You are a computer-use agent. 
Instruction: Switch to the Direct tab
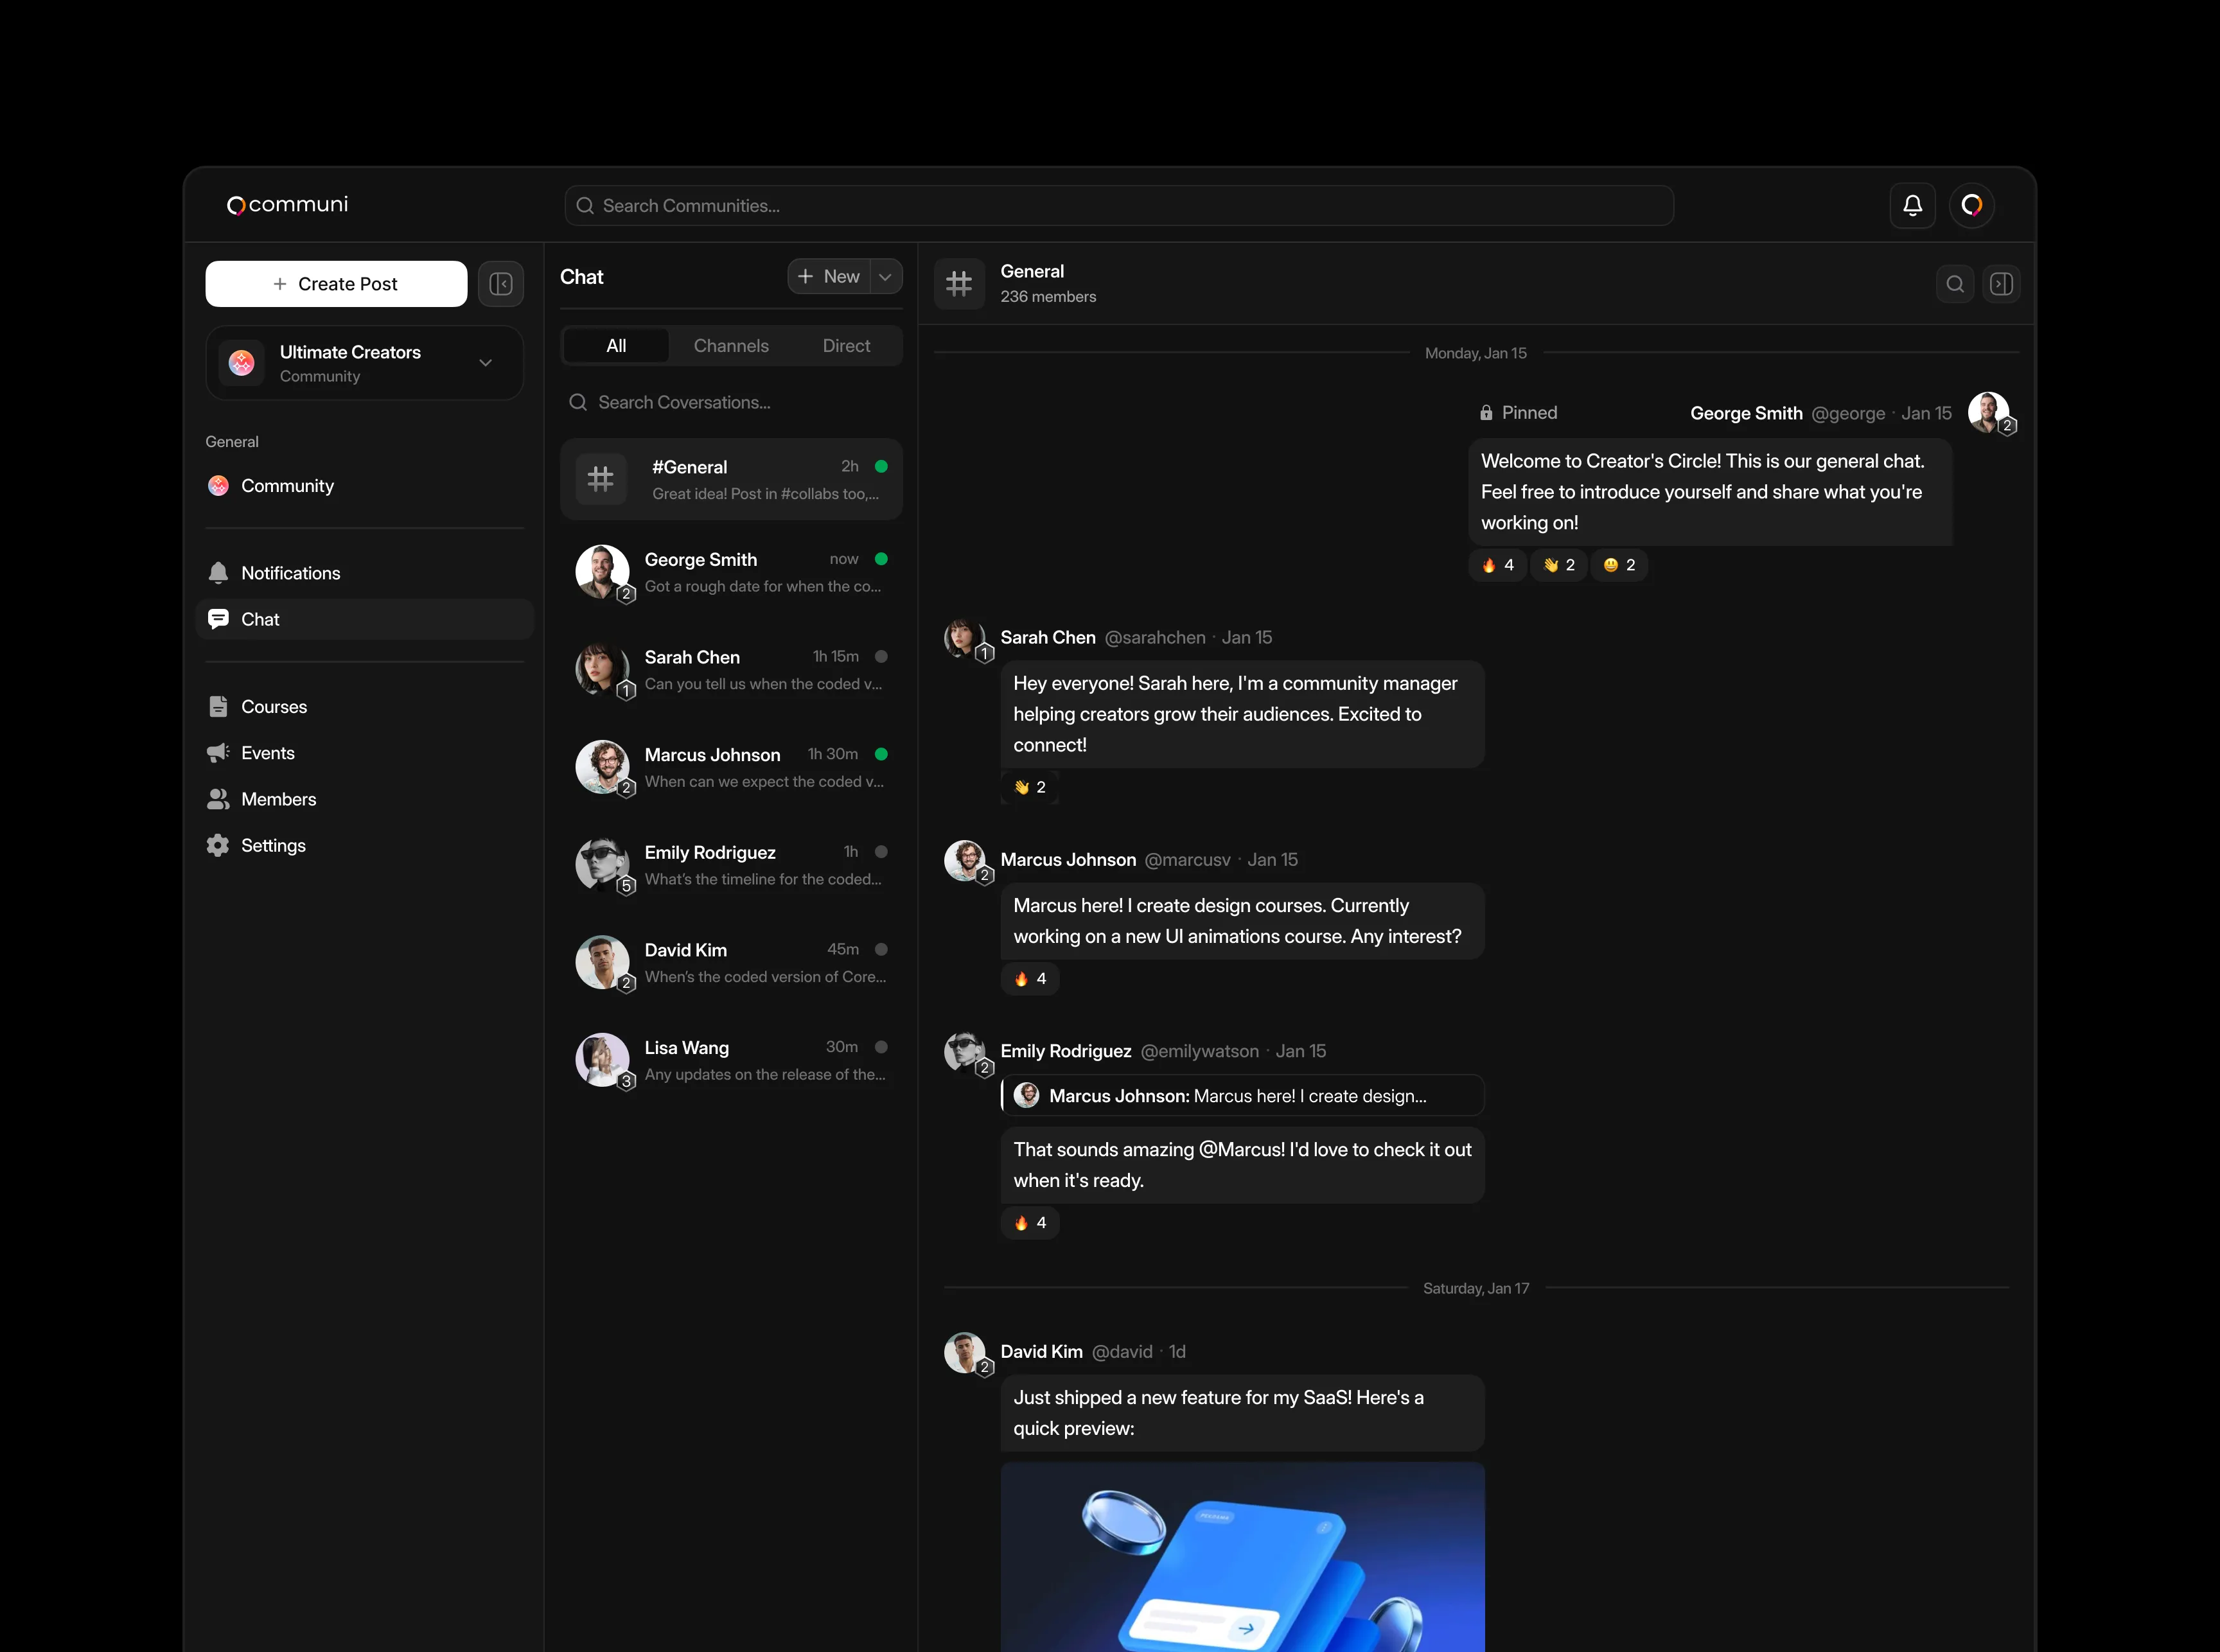tap(846, 346)
